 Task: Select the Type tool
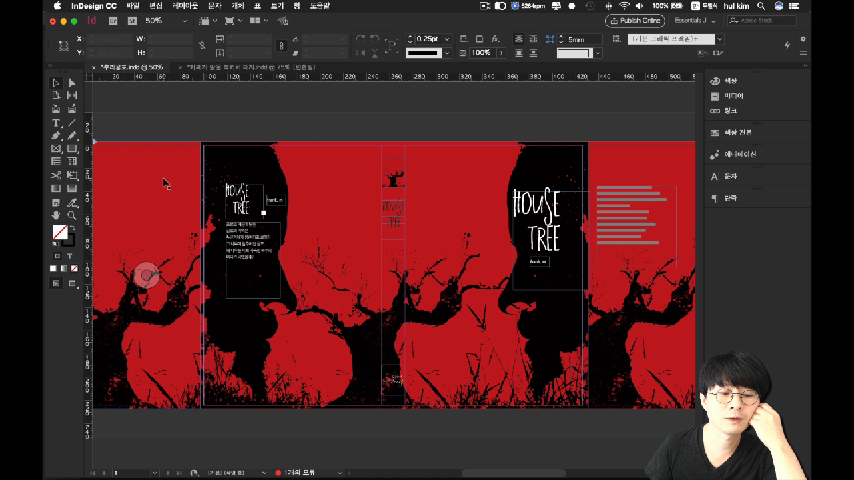[x=56, y=123]
